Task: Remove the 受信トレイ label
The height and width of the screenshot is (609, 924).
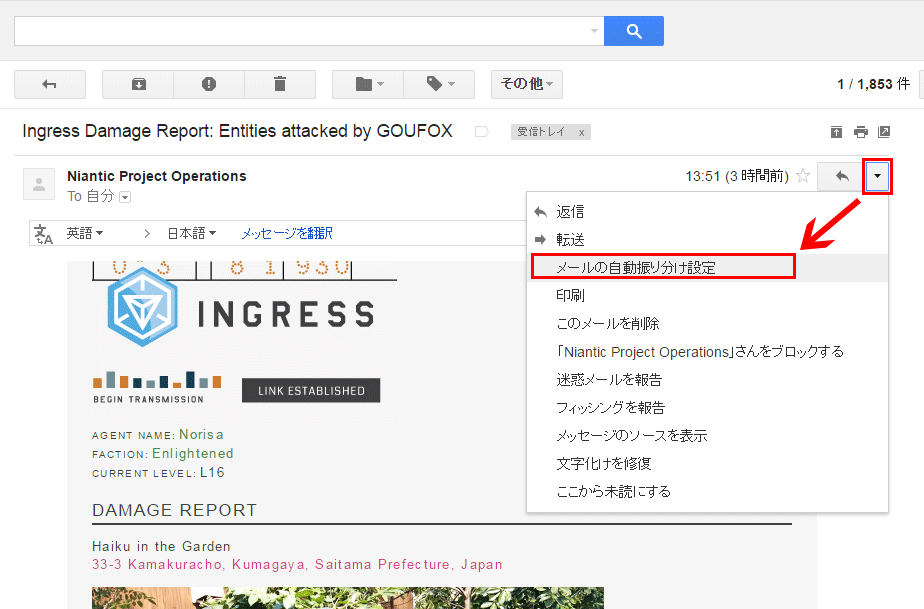Action: tap(582, 132)
